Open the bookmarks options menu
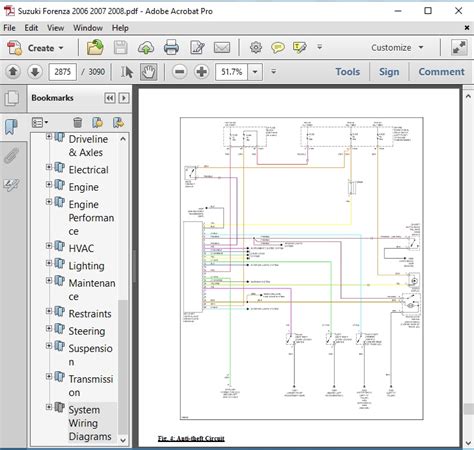The width and height of the screenshot is (474, 450). (x=40, y=123)
